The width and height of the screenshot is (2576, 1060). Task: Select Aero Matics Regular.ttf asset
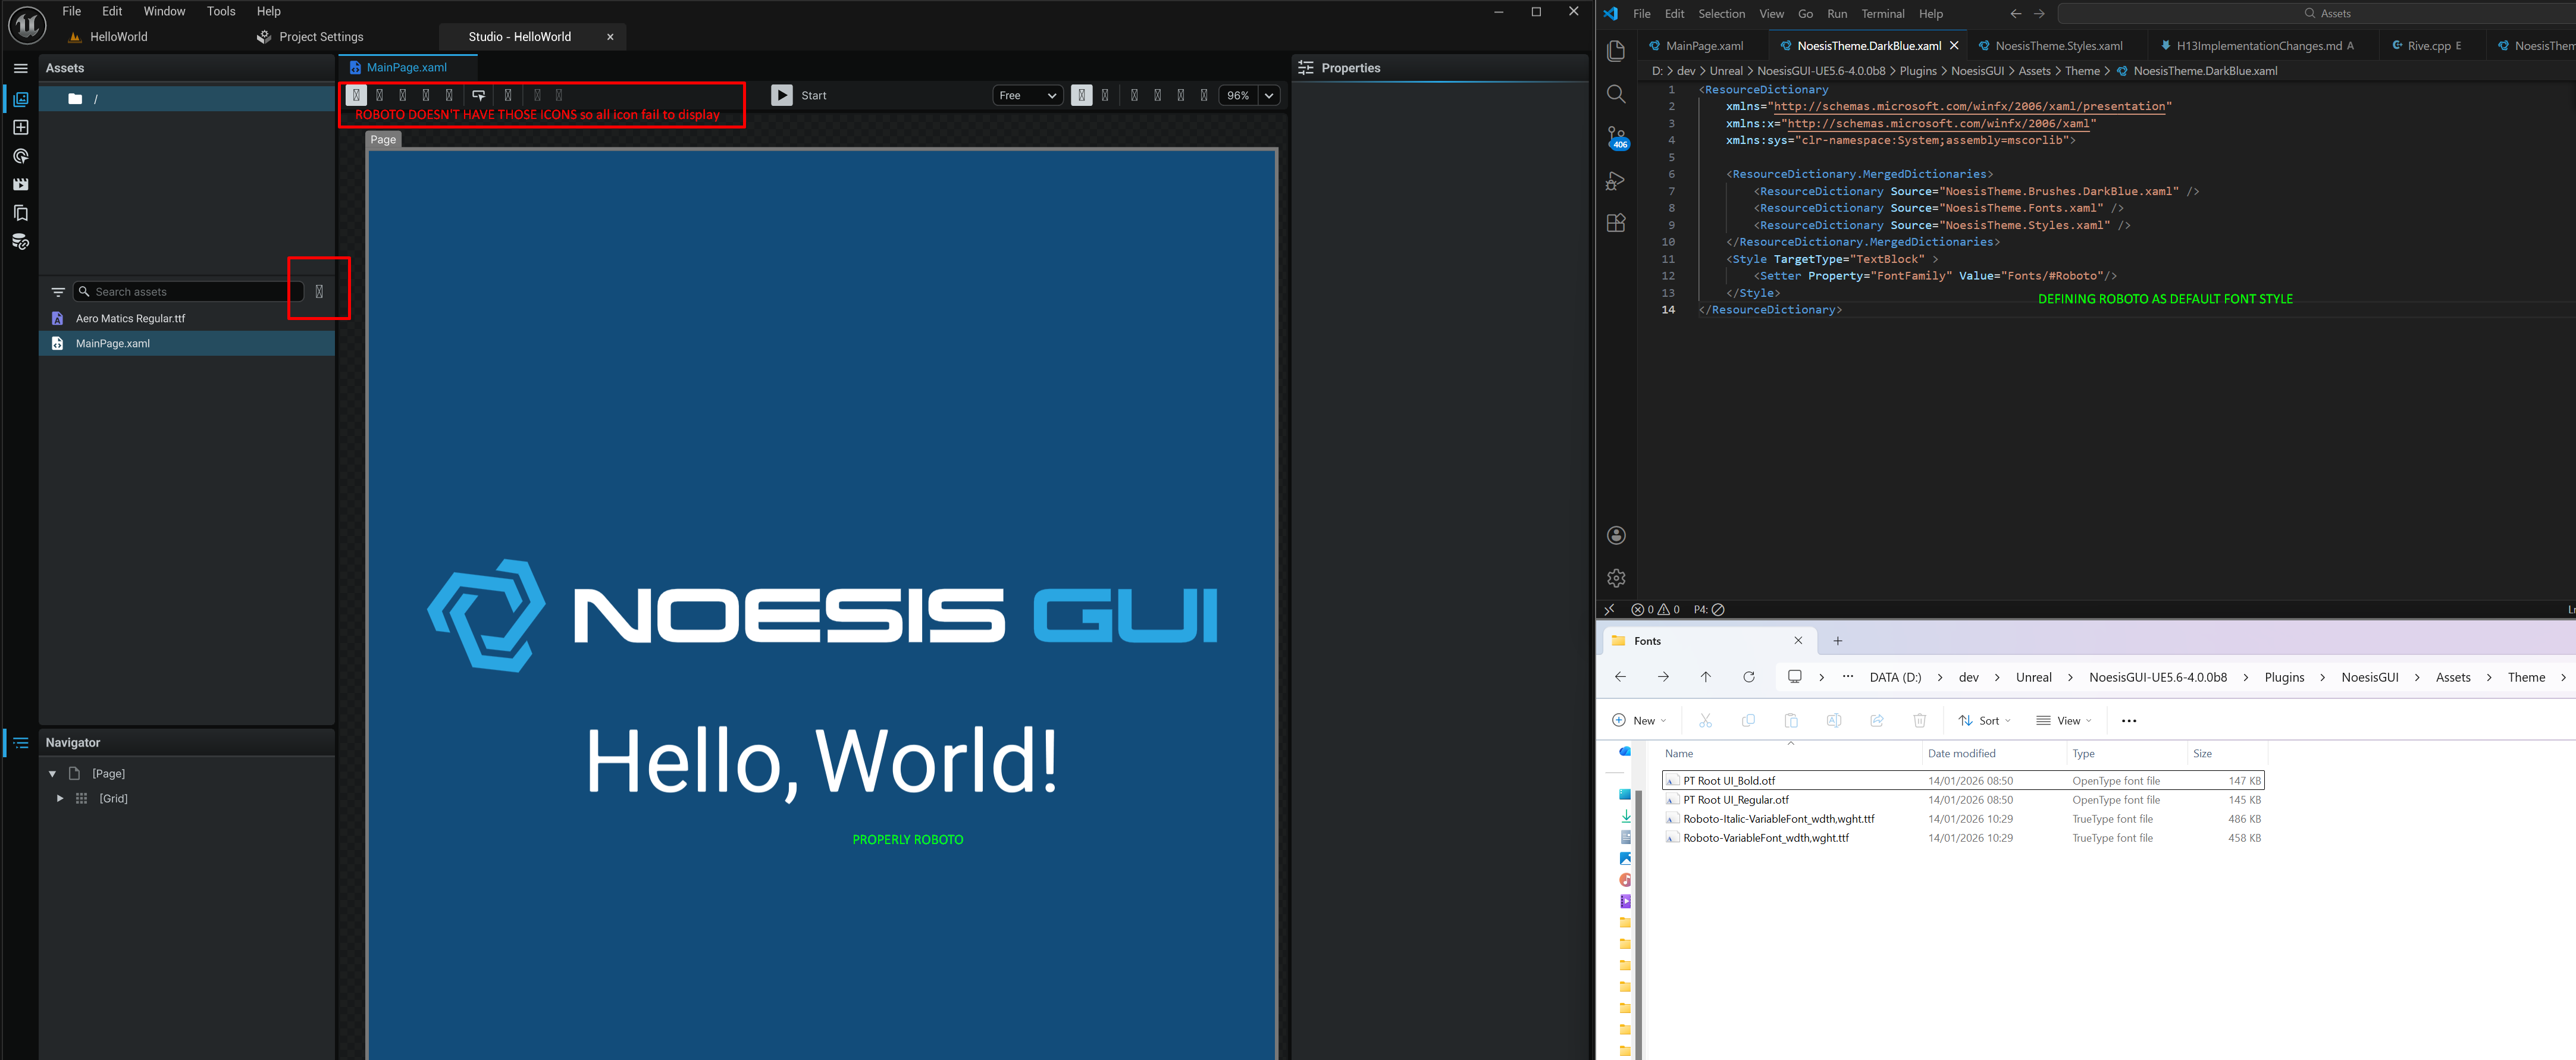point(187,318)
